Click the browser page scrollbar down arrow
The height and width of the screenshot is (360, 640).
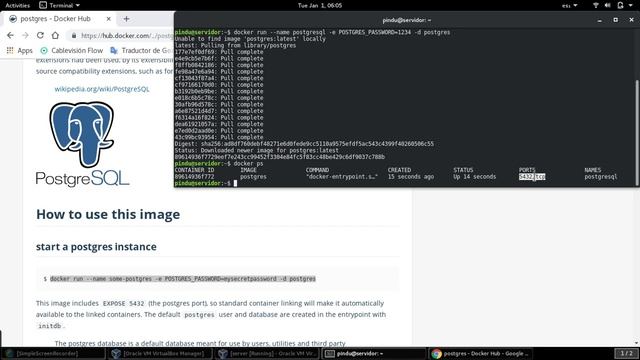pos(637,343)
